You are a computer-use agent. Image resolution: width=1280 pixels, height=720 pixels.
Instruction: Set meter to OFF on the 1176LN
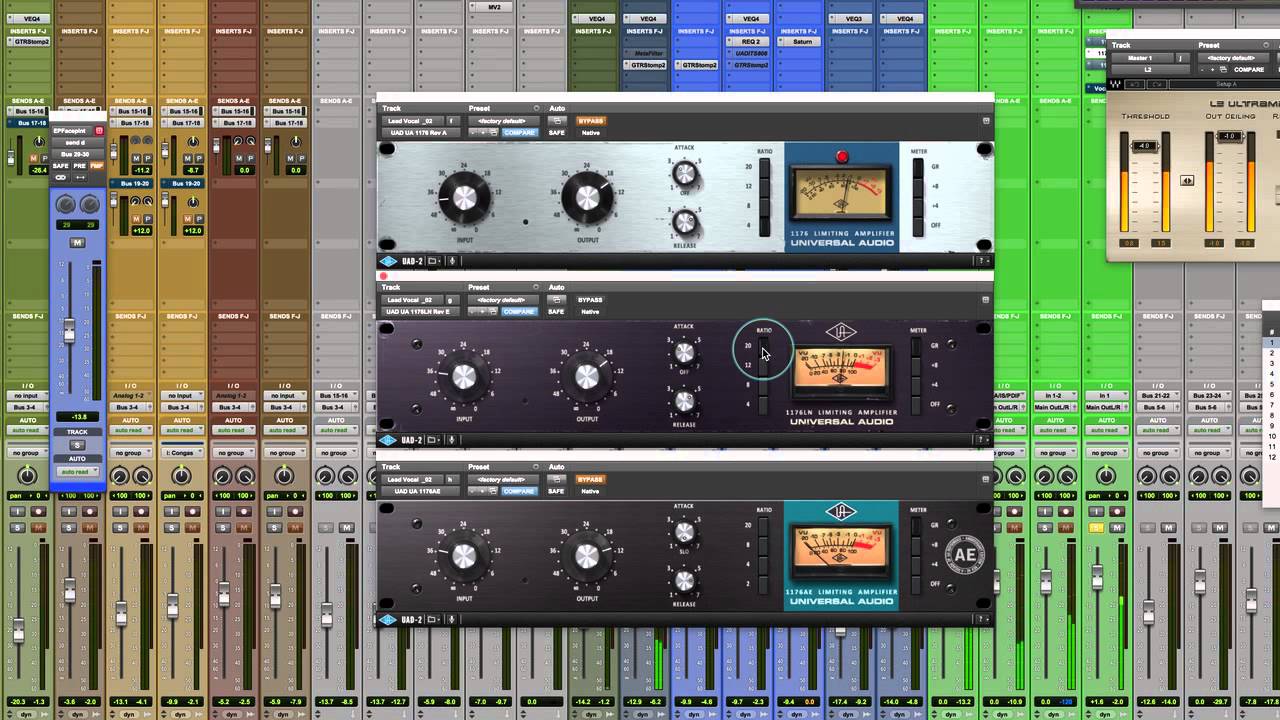[918, 404]
